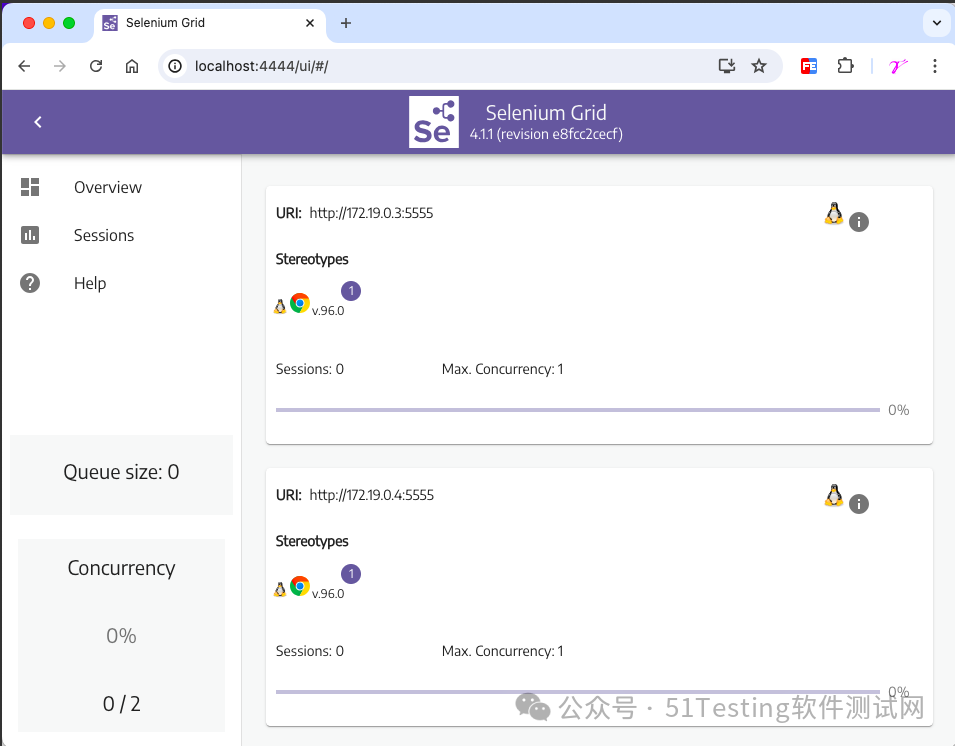955x746 pixels.
Task: Open the Help question mark icon
Action: (x=30, y=283)
